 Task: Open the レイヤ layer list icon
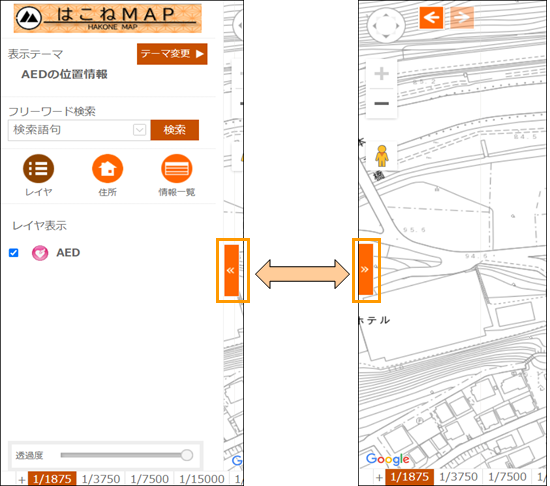(x=38, y=169)
